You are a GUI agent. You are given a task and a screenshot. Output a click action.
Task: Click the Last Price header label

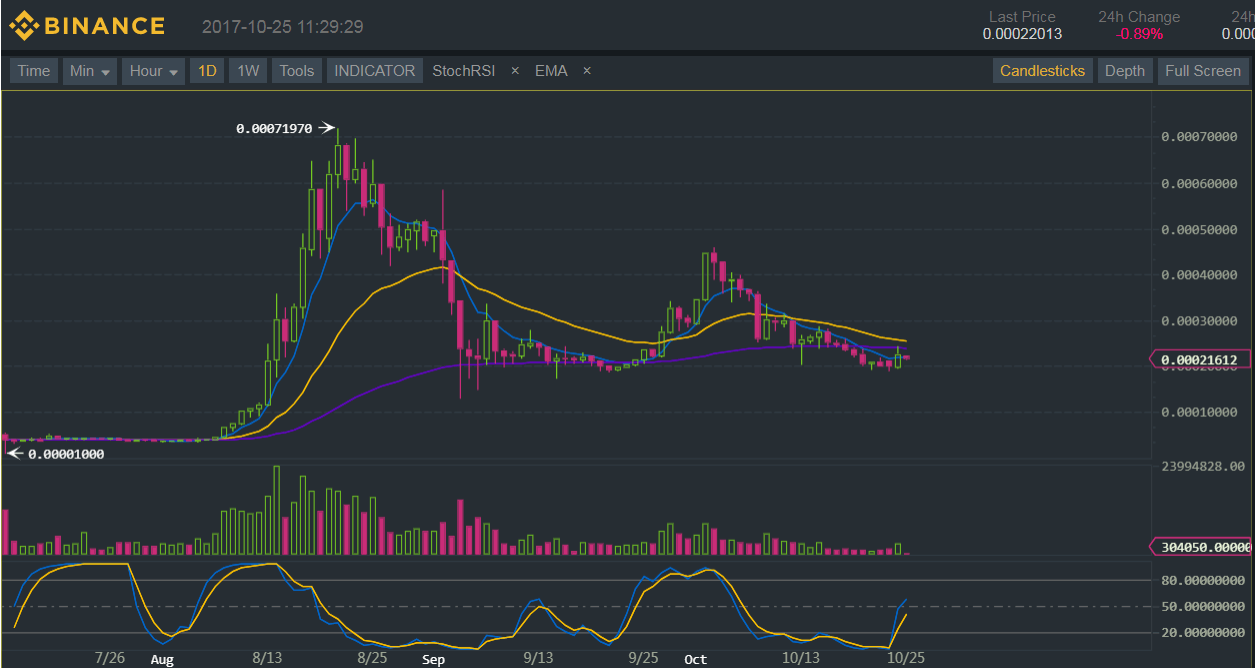[1022, 17]
